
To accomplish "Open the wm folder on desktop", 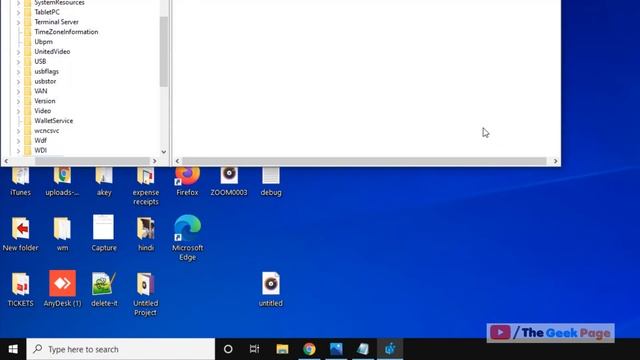I will click(x=62, y=234).
